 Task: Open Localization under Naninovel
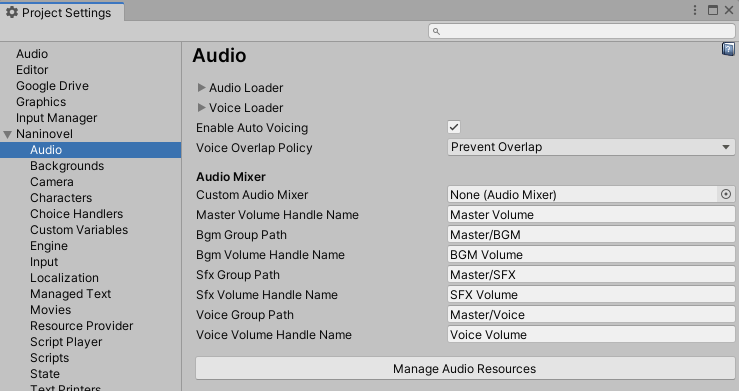tap(65, 278)
